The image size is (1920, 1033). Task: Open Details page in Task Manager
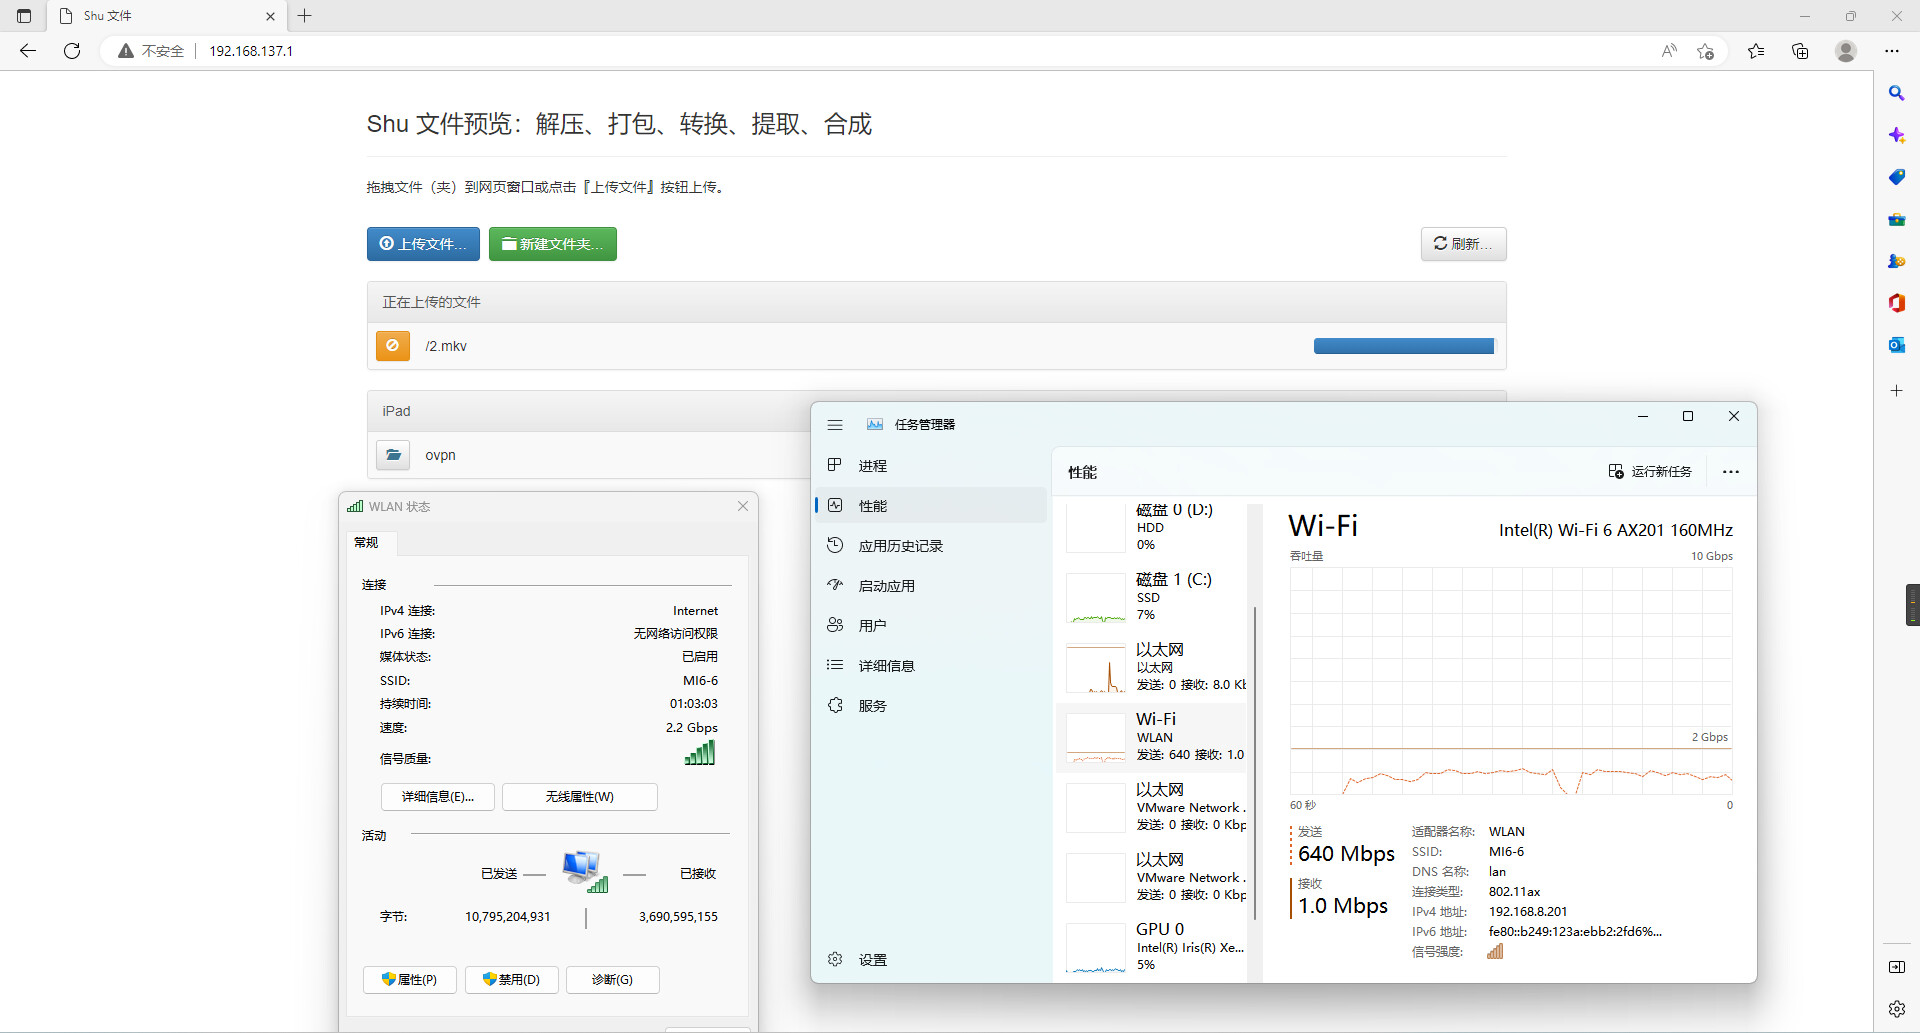coord(931,666)
